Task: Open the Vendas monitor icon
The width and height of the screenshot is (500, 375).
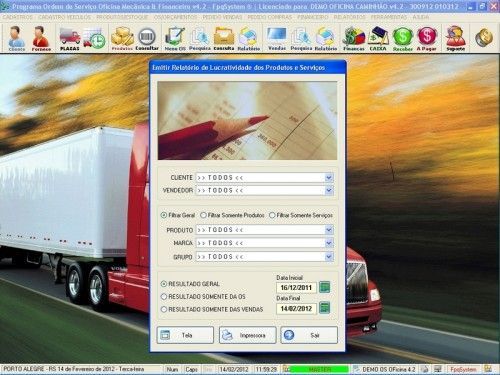Action: pos(277,39)
